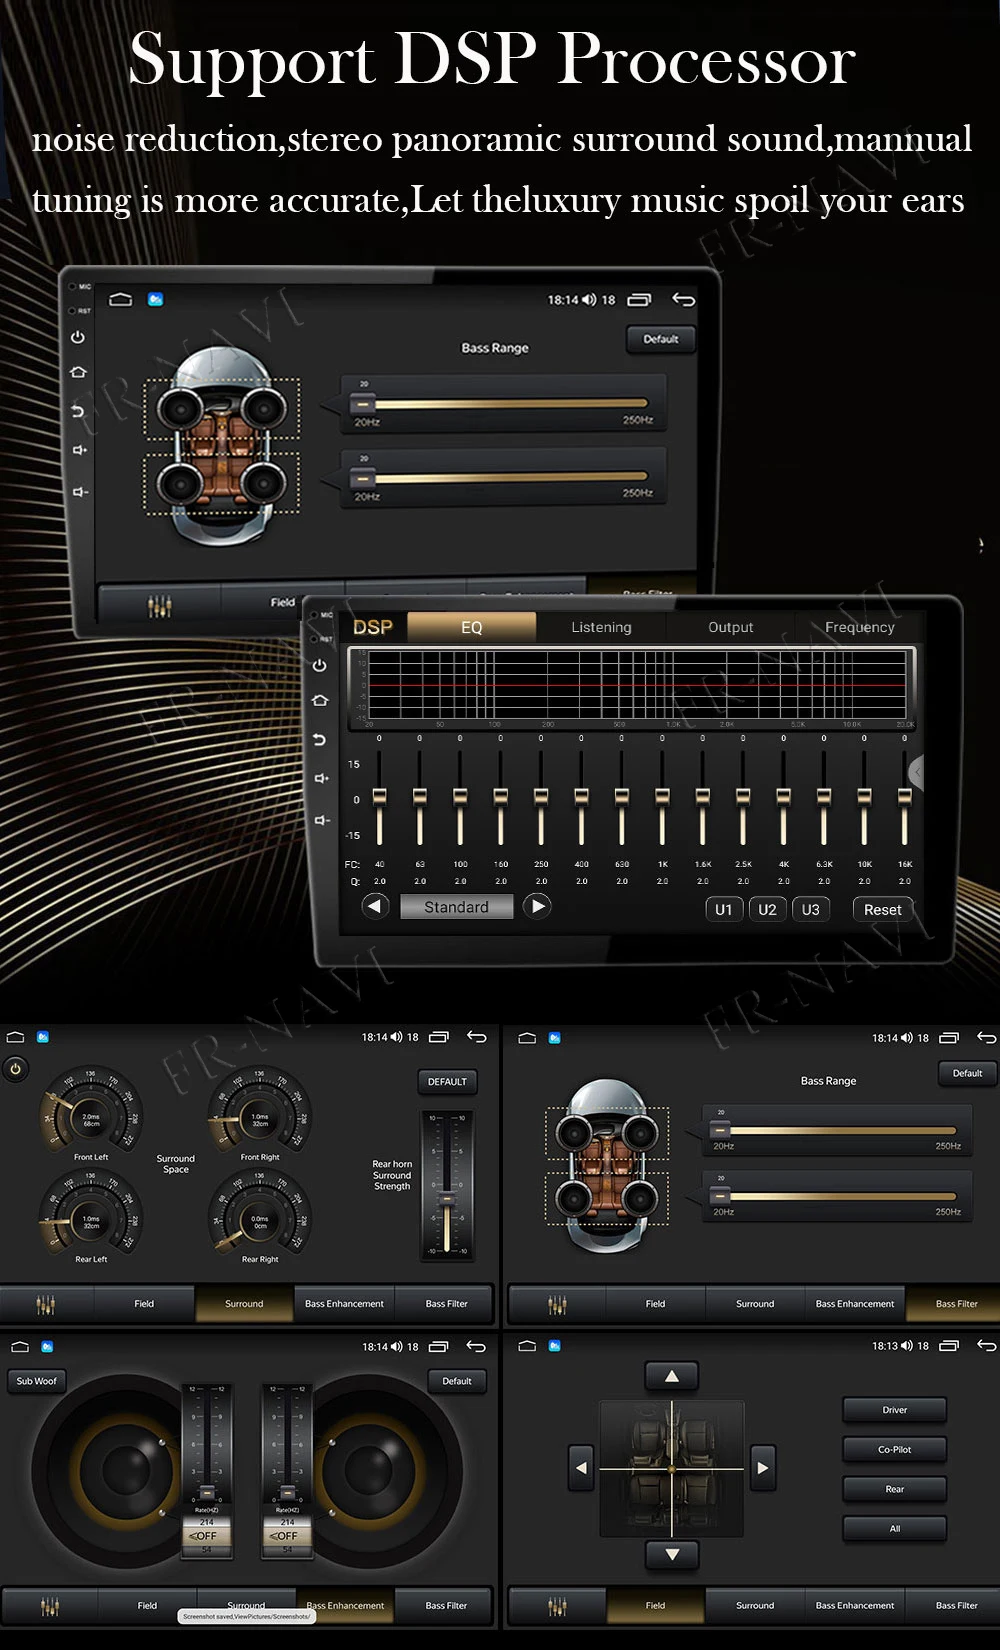Viewport: 1000px width, 1650px height.
Task: Tap recent apps icon in top unit status bar
Action: point(639,299)
